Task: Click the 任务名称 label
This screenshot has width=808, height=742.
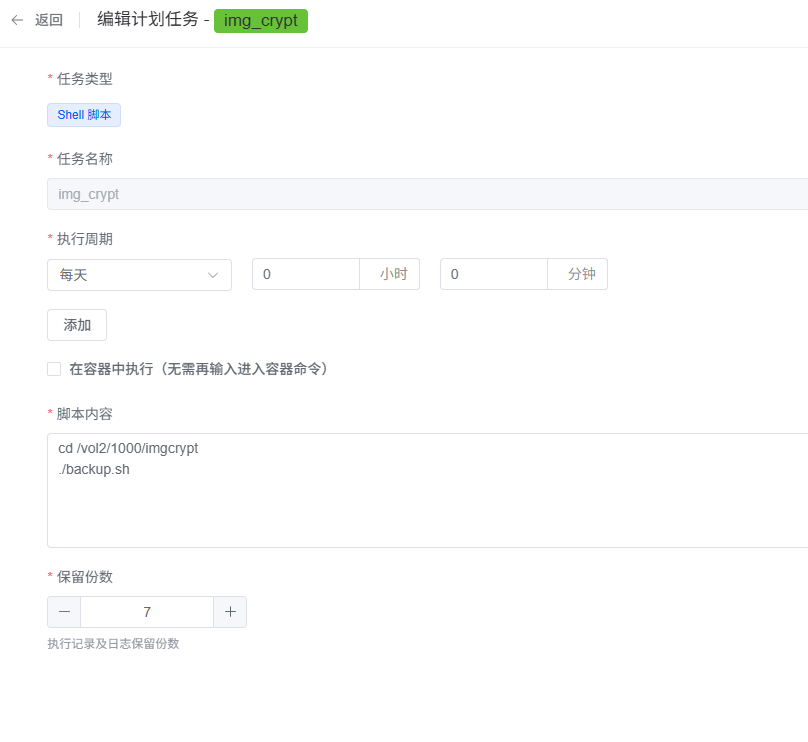Action: (85, 159)
